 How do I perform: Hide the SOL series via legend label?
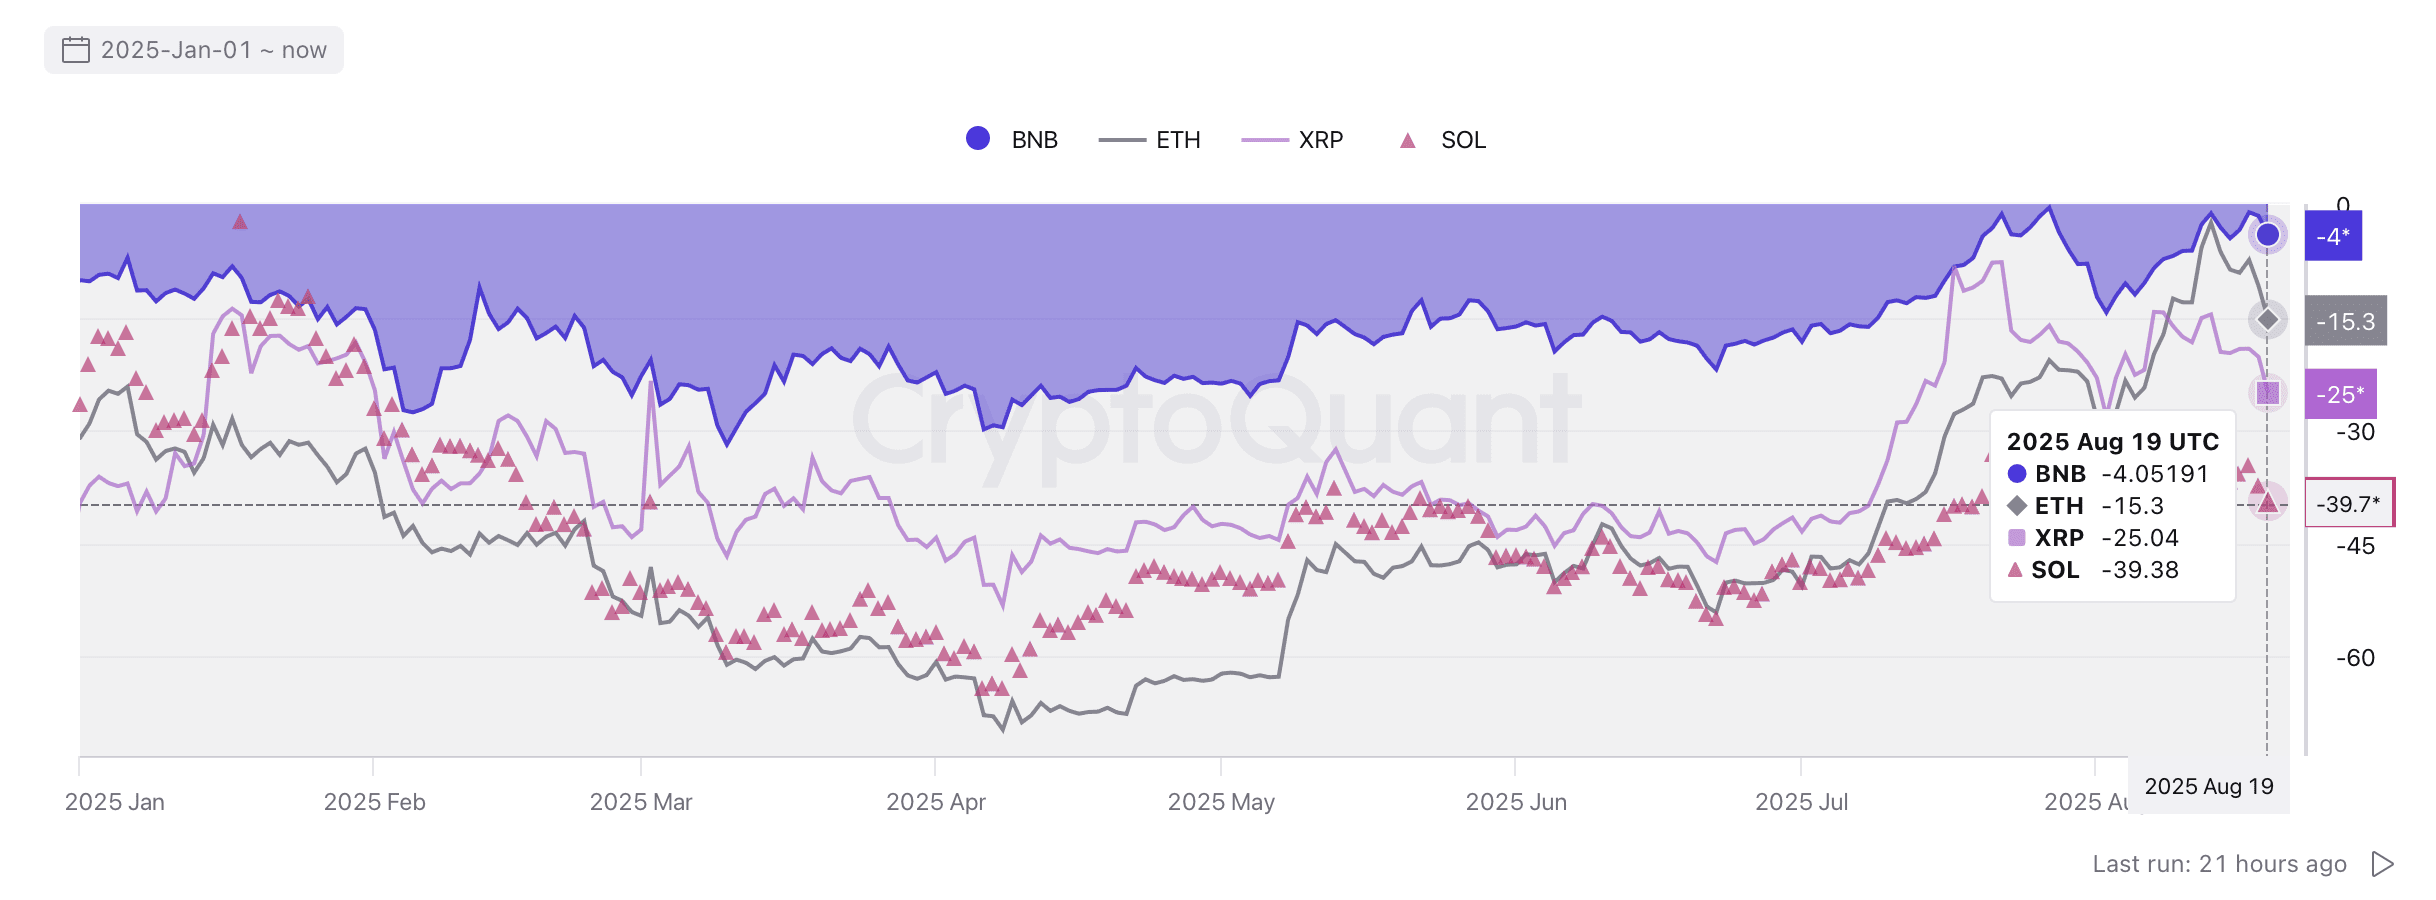[x=1463, y=140]
